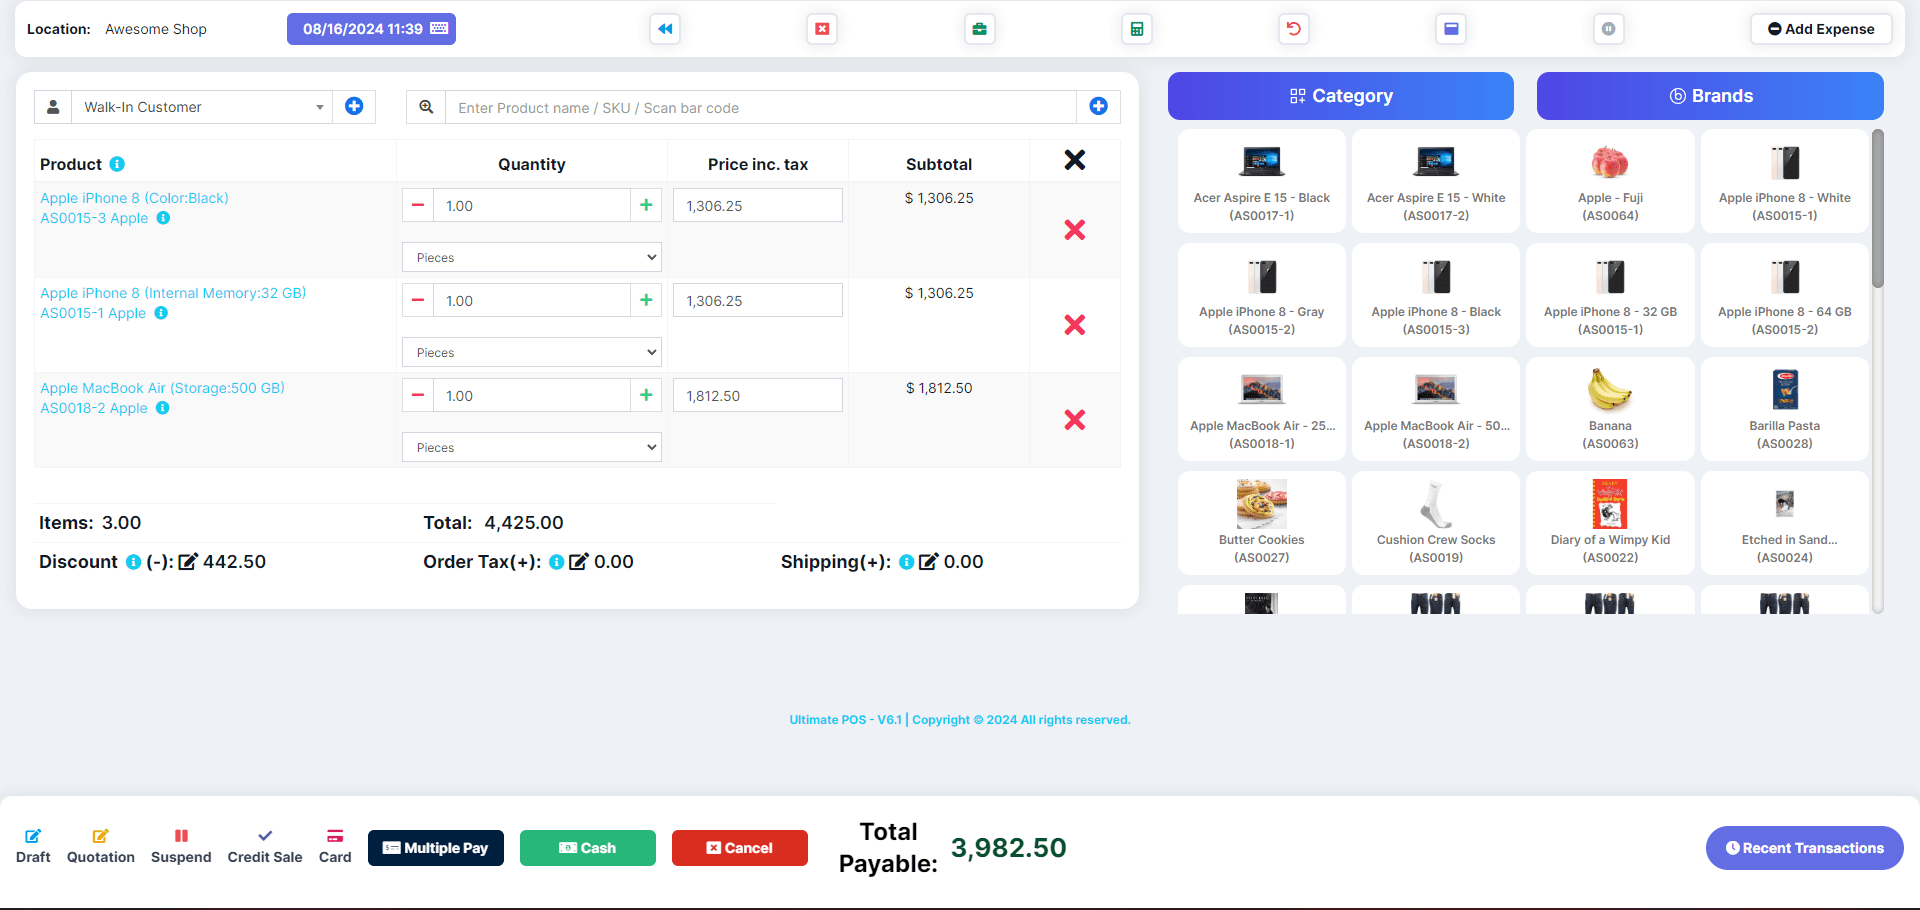
Task: Open Recent Transactions
Action: pyautogui.click(x=1805, y=848)
